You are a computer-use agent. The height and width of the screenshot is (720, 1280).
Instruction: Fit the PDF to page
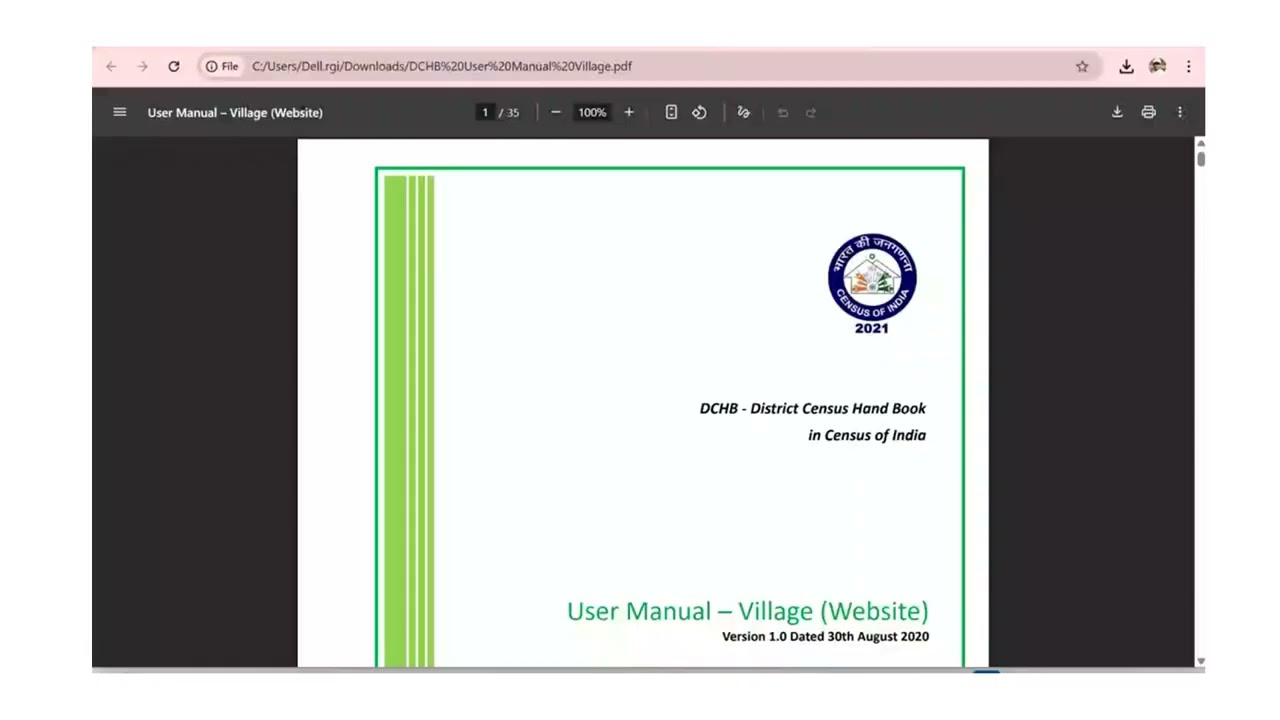coord(671,112)
